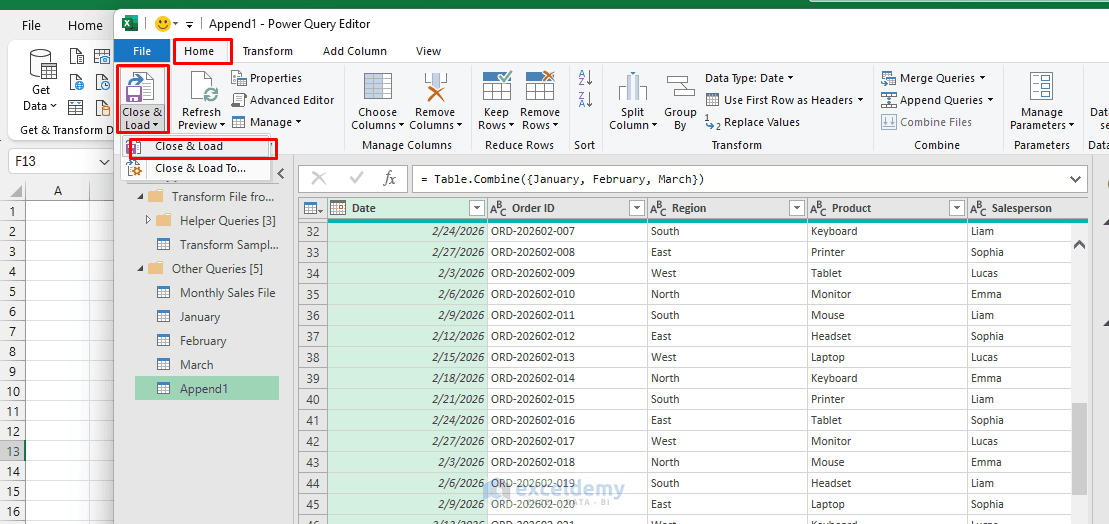1109x524 pixels.
Task: Click Excel Name Box F13
Action: tap(52, 161)
